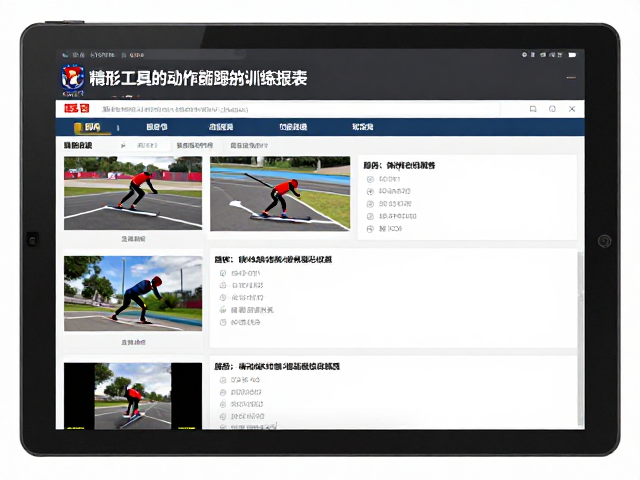Viewport: 640px width, 480px height.
Task: Click the third row icon in the bottom panel
Action: 223,404
